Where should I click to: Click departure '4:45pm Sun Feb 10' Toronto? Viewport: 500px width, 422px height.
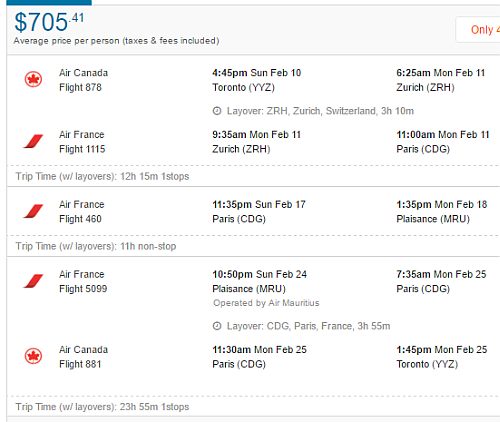click(x=257, y=80)
